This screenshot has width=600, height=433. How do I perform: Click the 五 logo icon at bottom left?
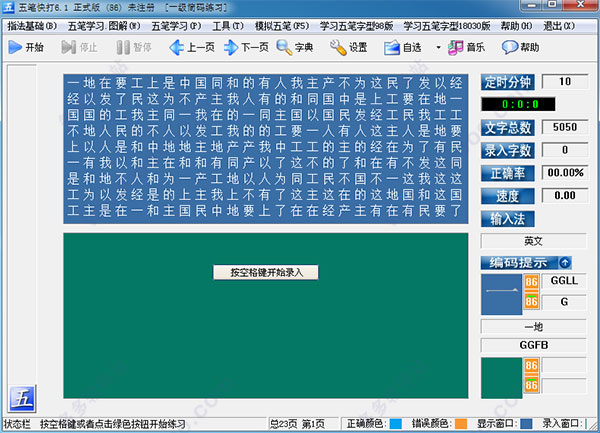click(x=22, y=399)
